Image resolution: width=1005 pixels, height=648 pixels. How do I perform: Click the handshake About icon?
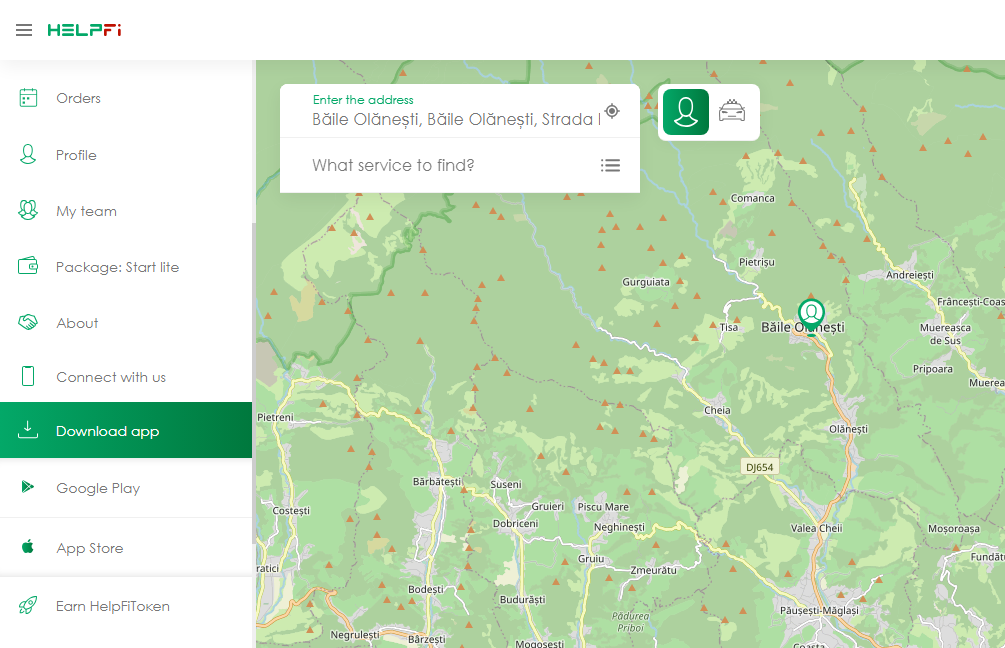[x=28, y=323]
